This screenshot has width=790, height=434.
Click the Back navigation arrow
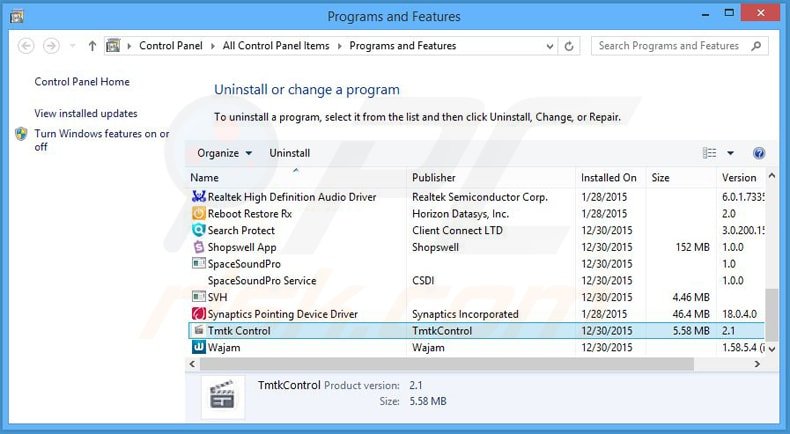click(x=26, y=46)
